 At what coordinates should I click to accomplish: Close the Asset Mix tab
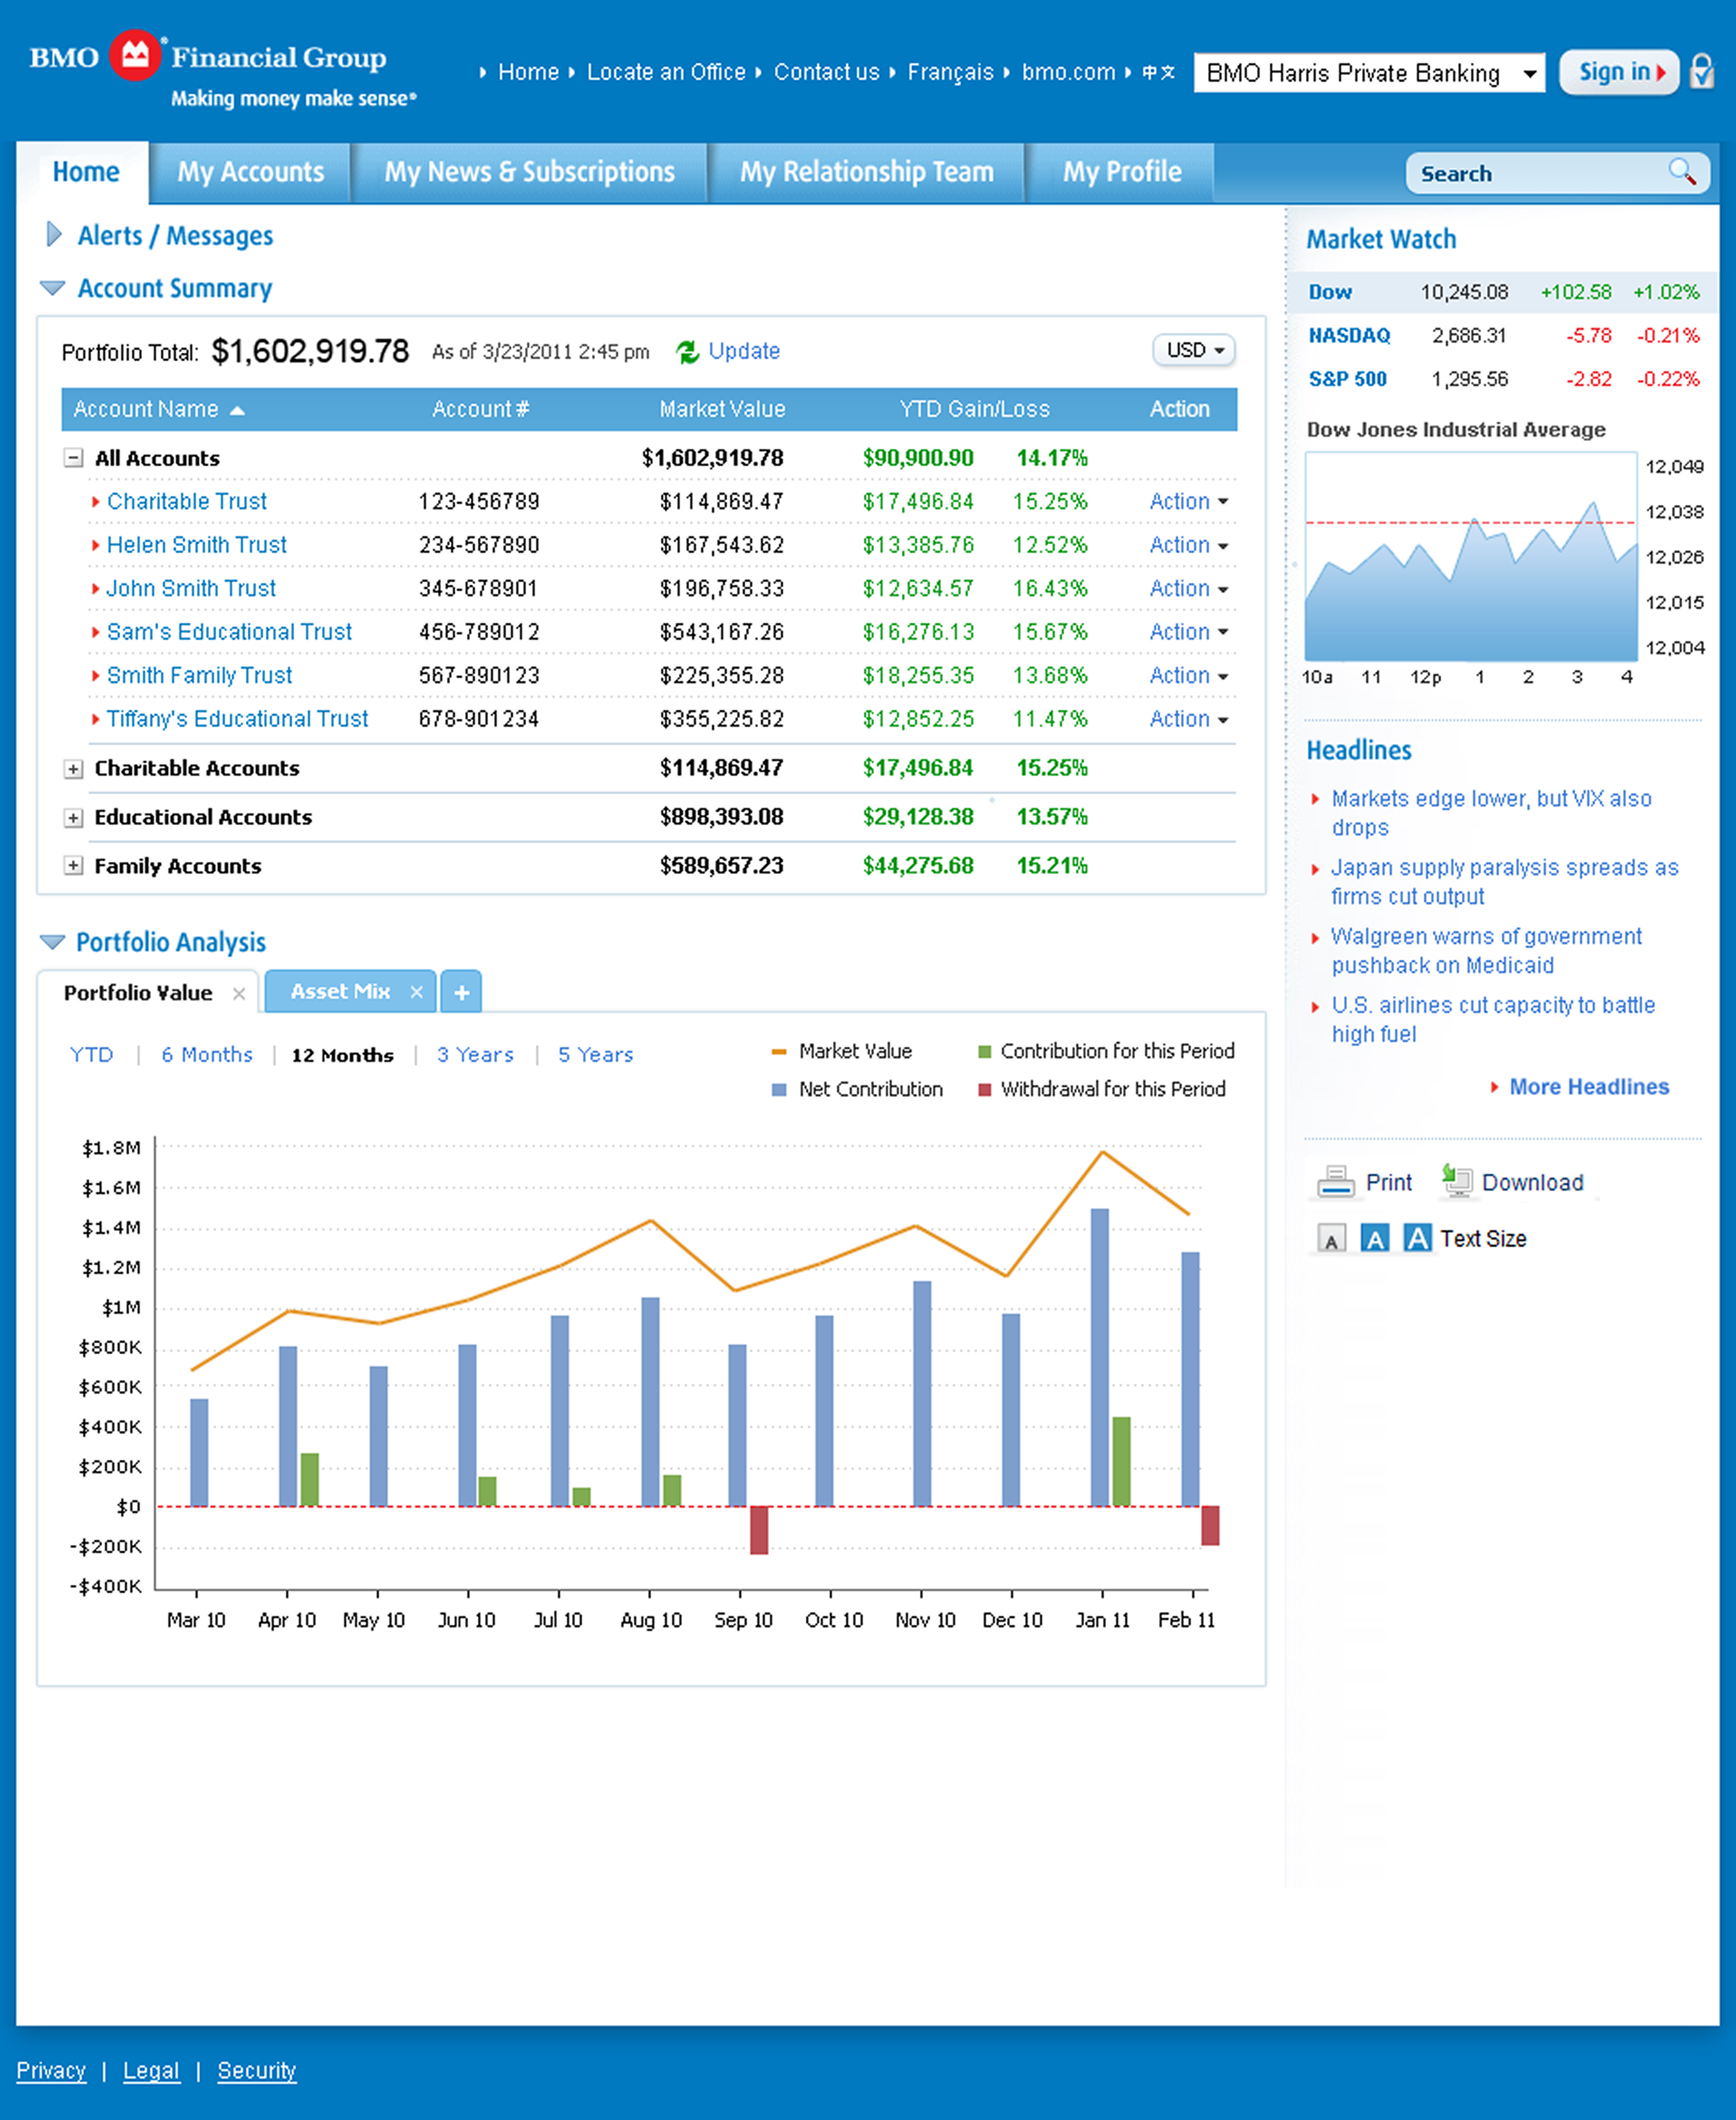pos(416,992)
